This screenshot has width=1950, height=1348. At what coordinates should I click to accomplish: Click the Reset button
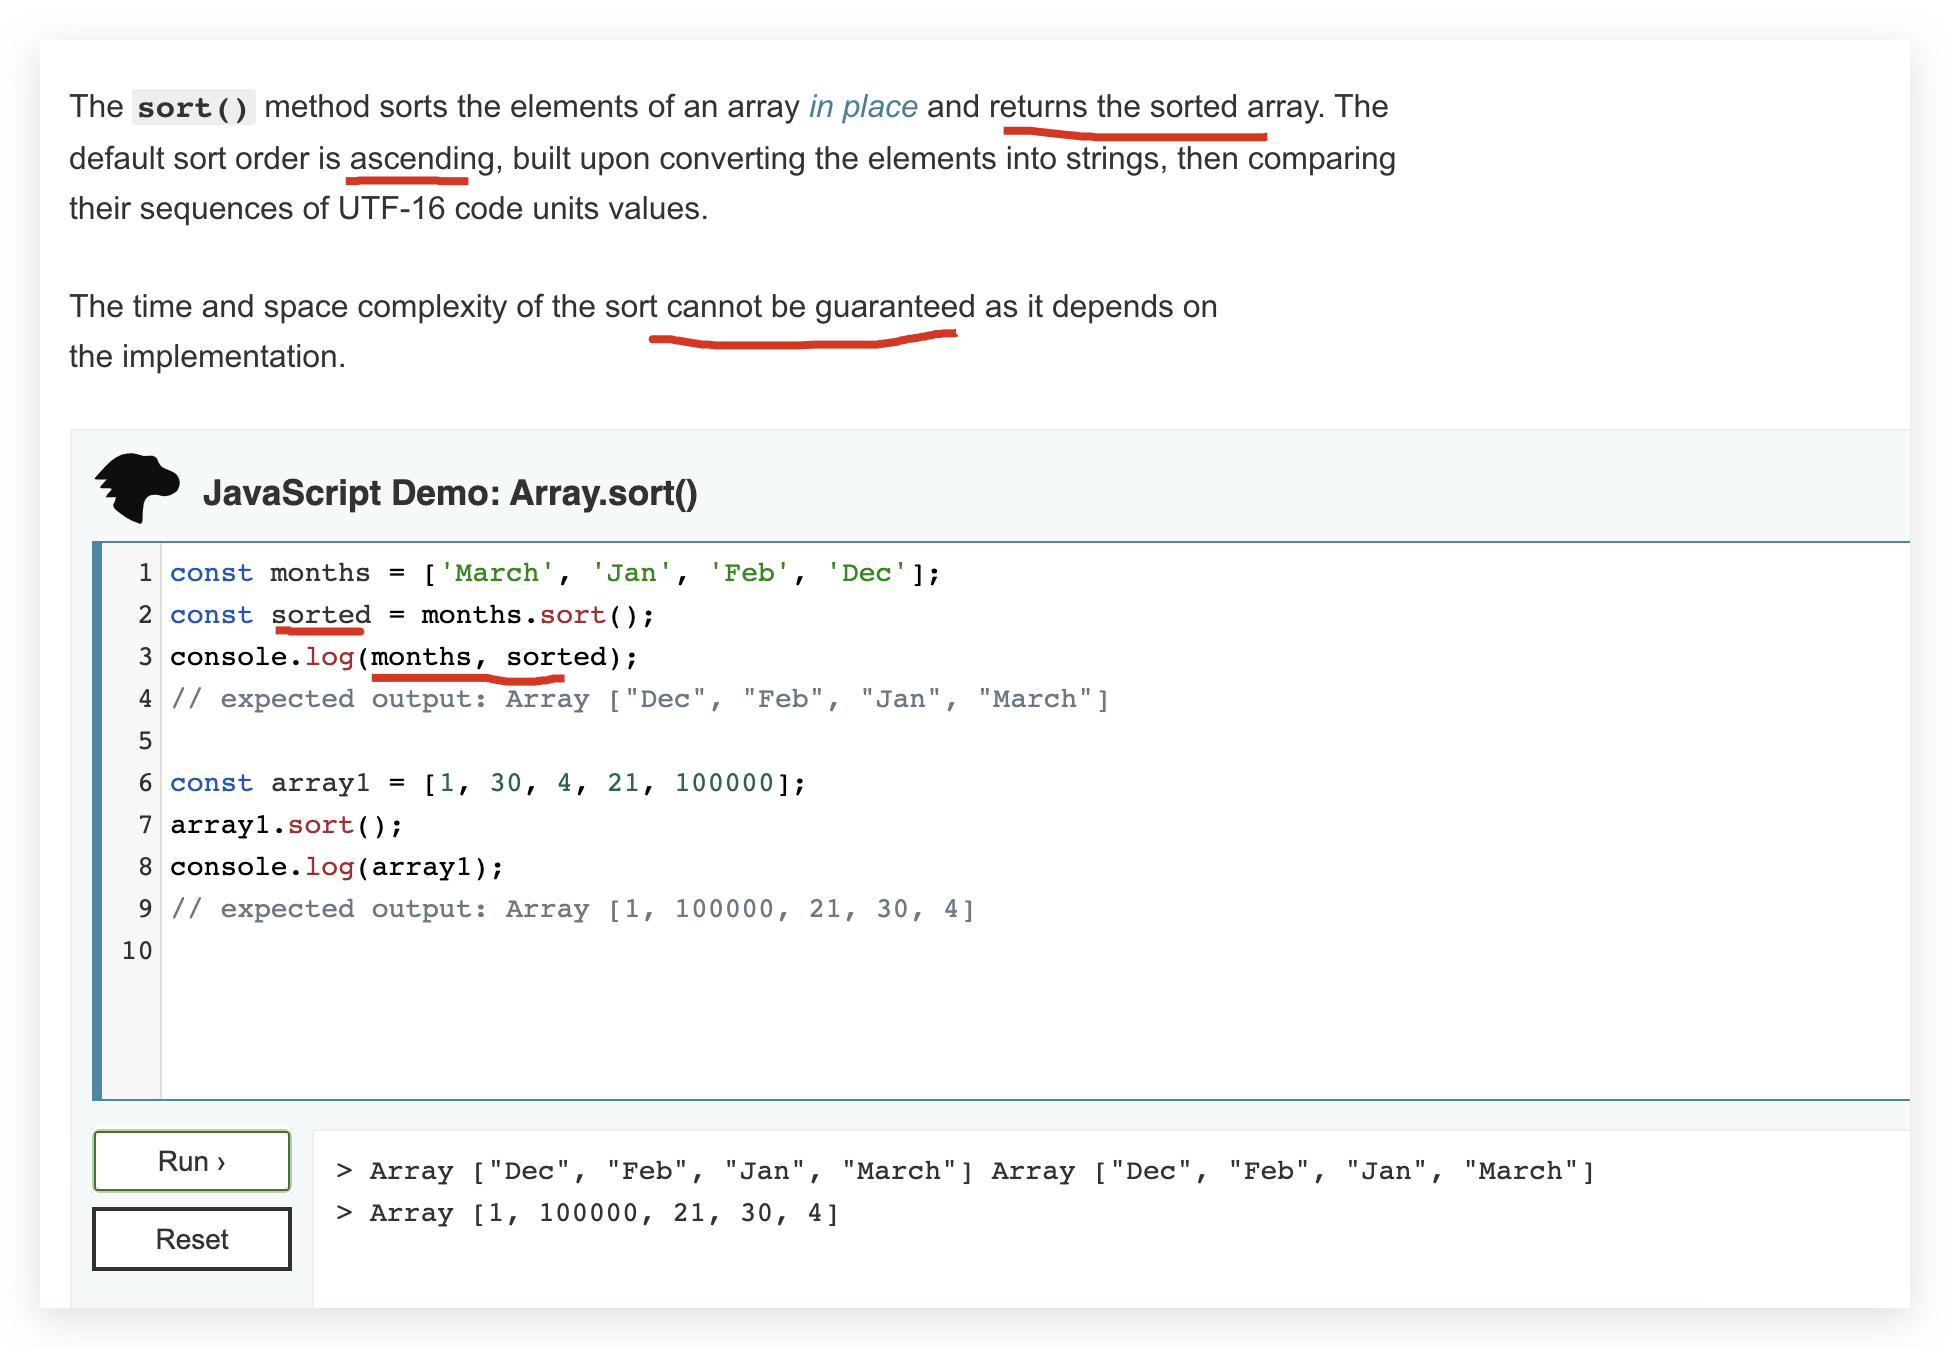click(x=192, y=1239)
